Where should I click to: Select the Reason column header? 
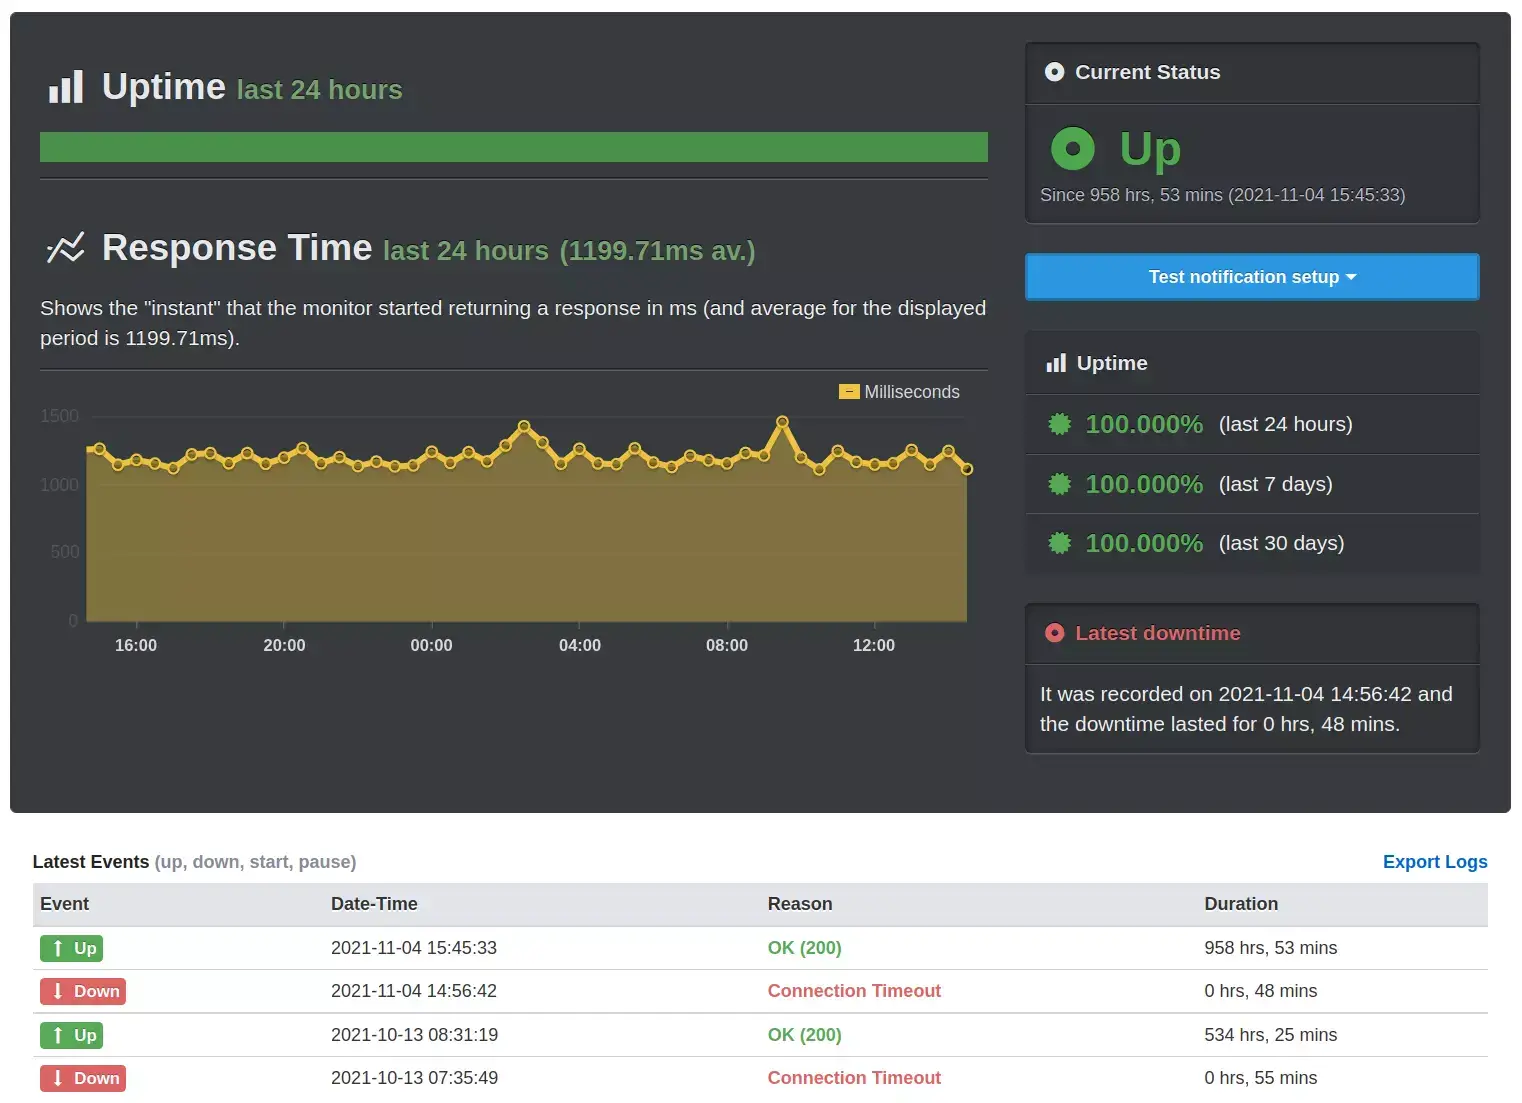click(x=799, y=903)
